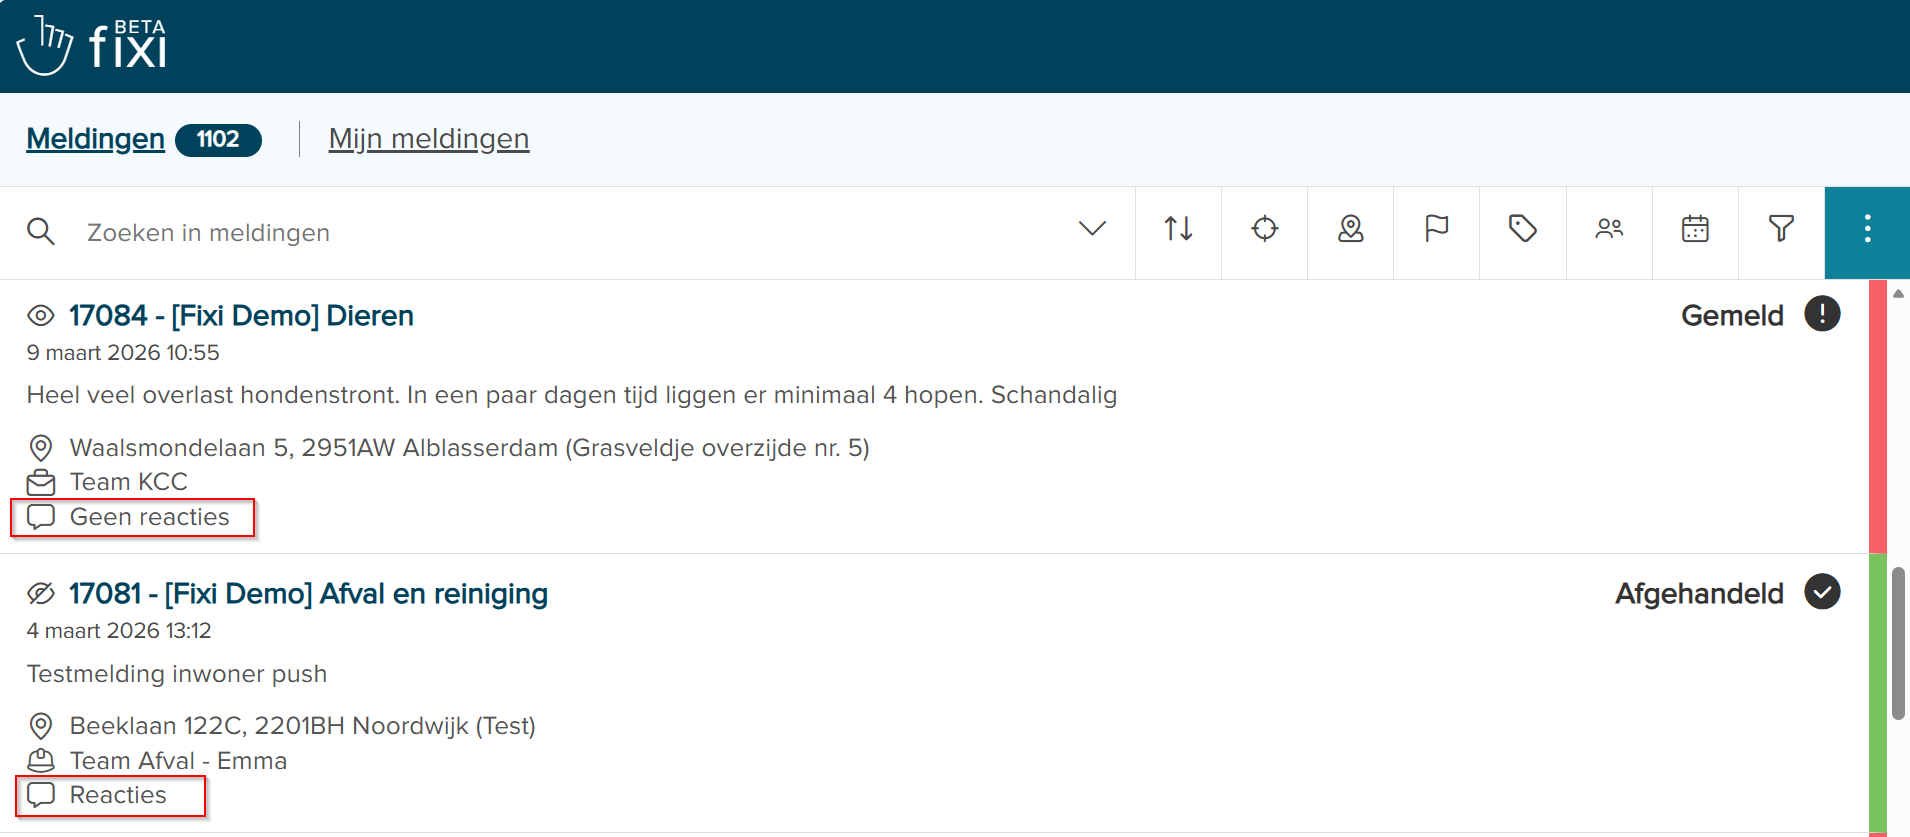Open the people team filter

pyautogui.click(x=1609, y=229)
